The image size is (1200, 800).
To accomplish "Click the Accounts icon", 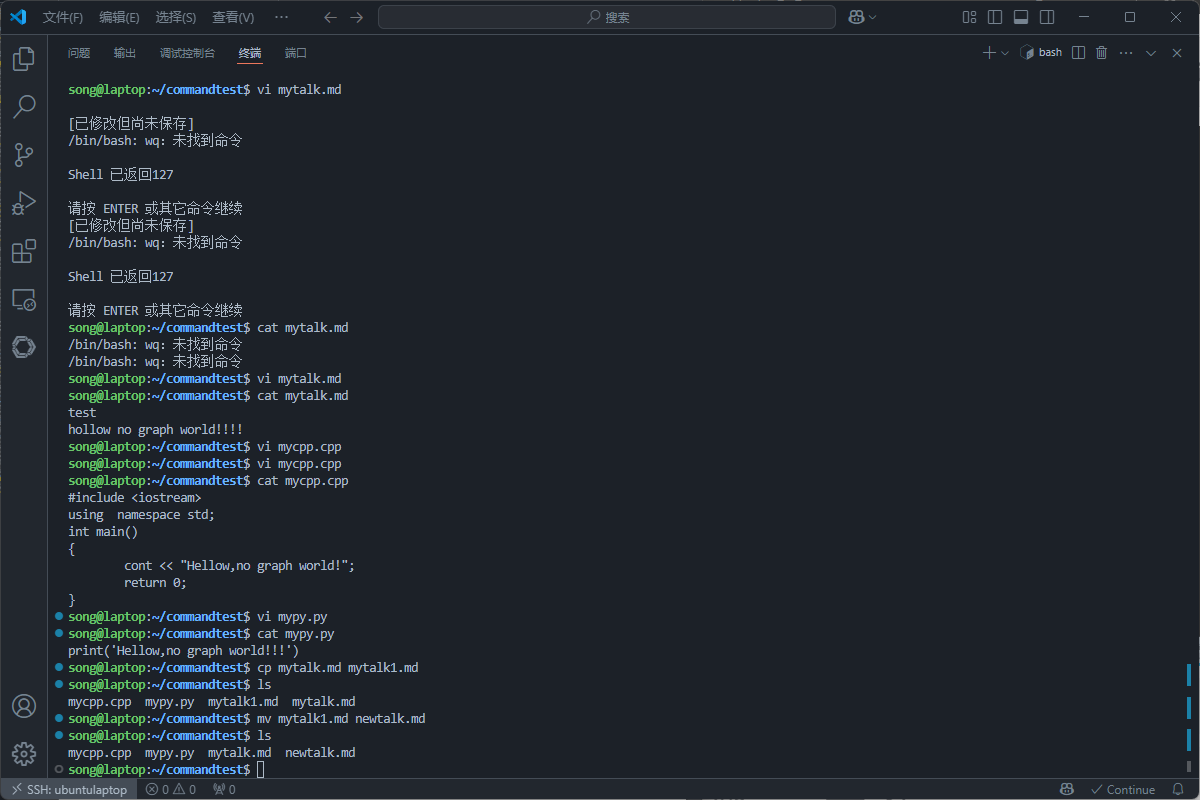I will [24, 706].
